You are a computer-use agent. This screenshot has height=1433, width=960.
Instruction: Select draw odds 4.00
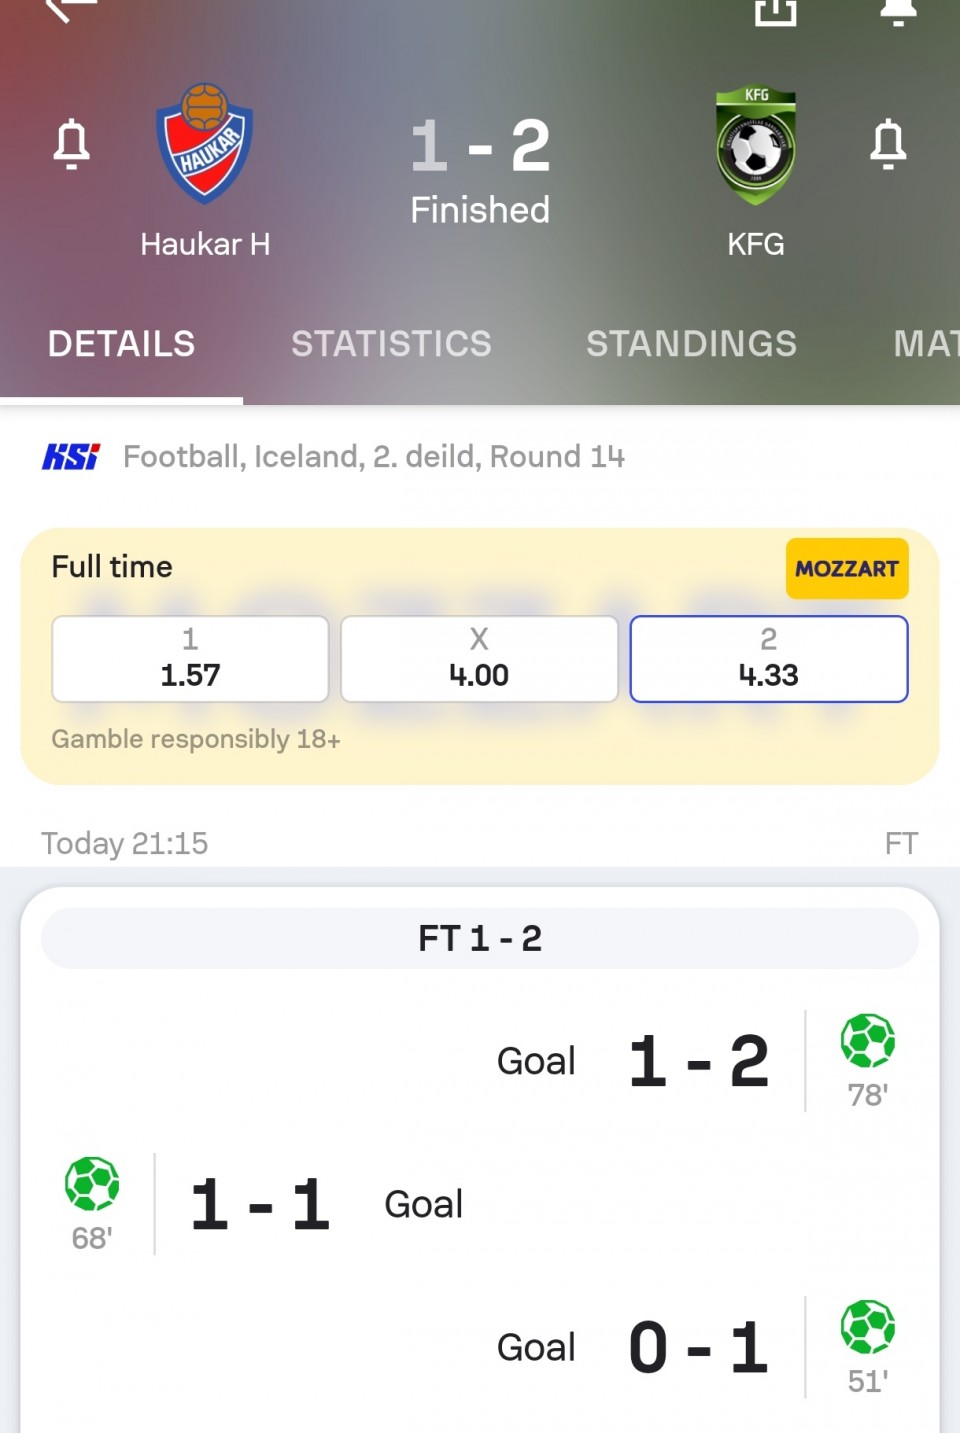tap(479, 659)
